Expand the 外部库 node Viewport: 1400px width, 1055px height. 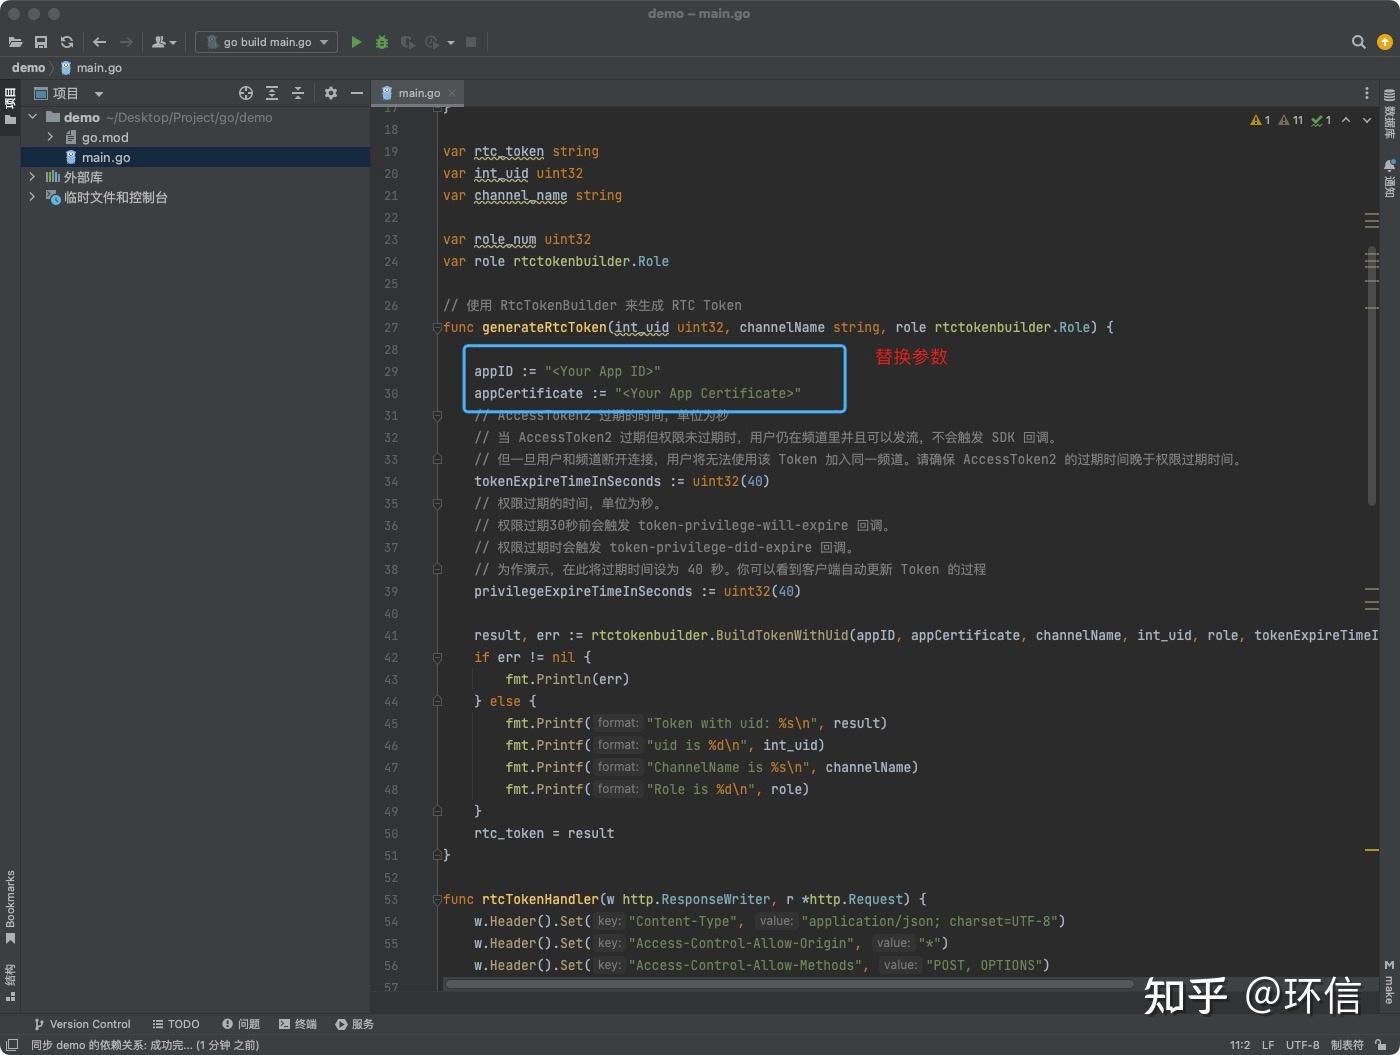(x=32, y=177)
